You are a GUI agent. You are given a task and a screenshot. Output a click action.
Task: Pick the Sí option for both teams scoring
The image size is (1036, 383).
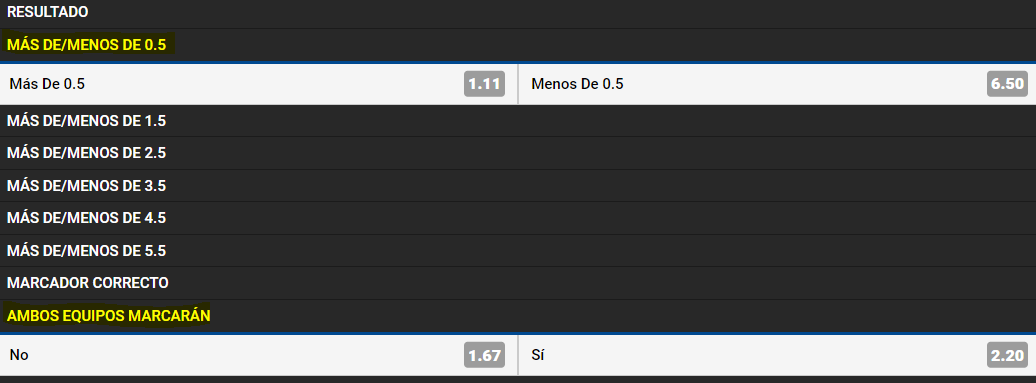pos(778,355)
